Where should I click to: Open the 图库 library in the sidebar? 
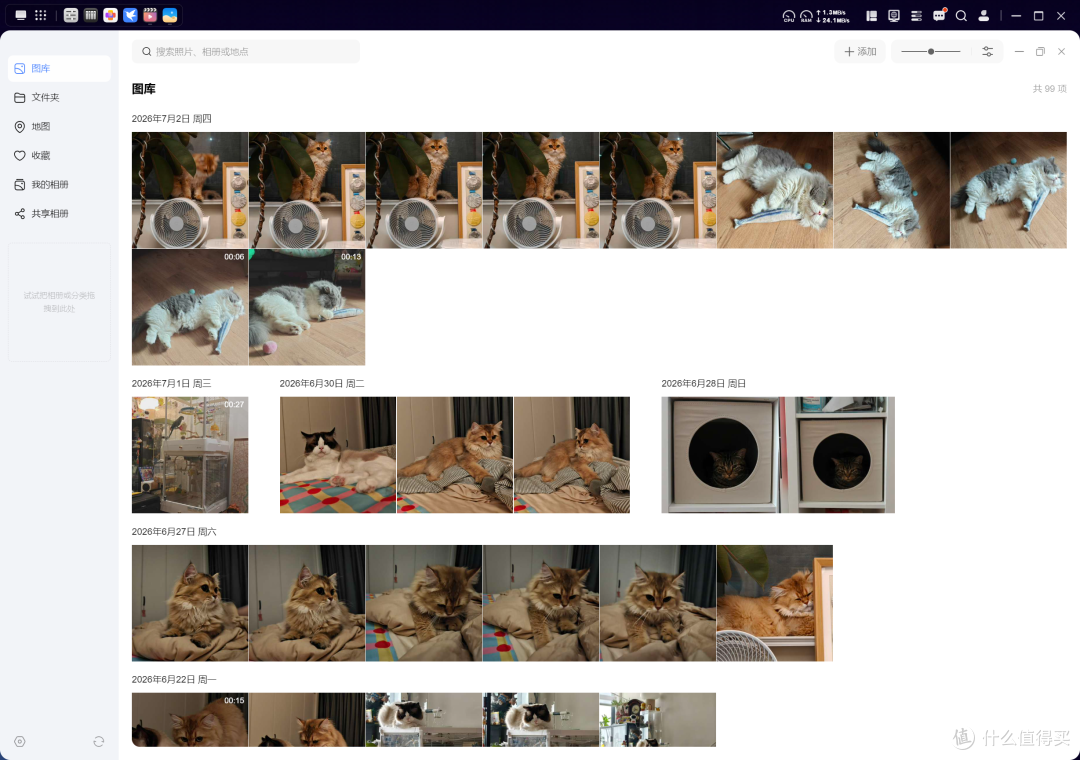[x=59, y=68]
